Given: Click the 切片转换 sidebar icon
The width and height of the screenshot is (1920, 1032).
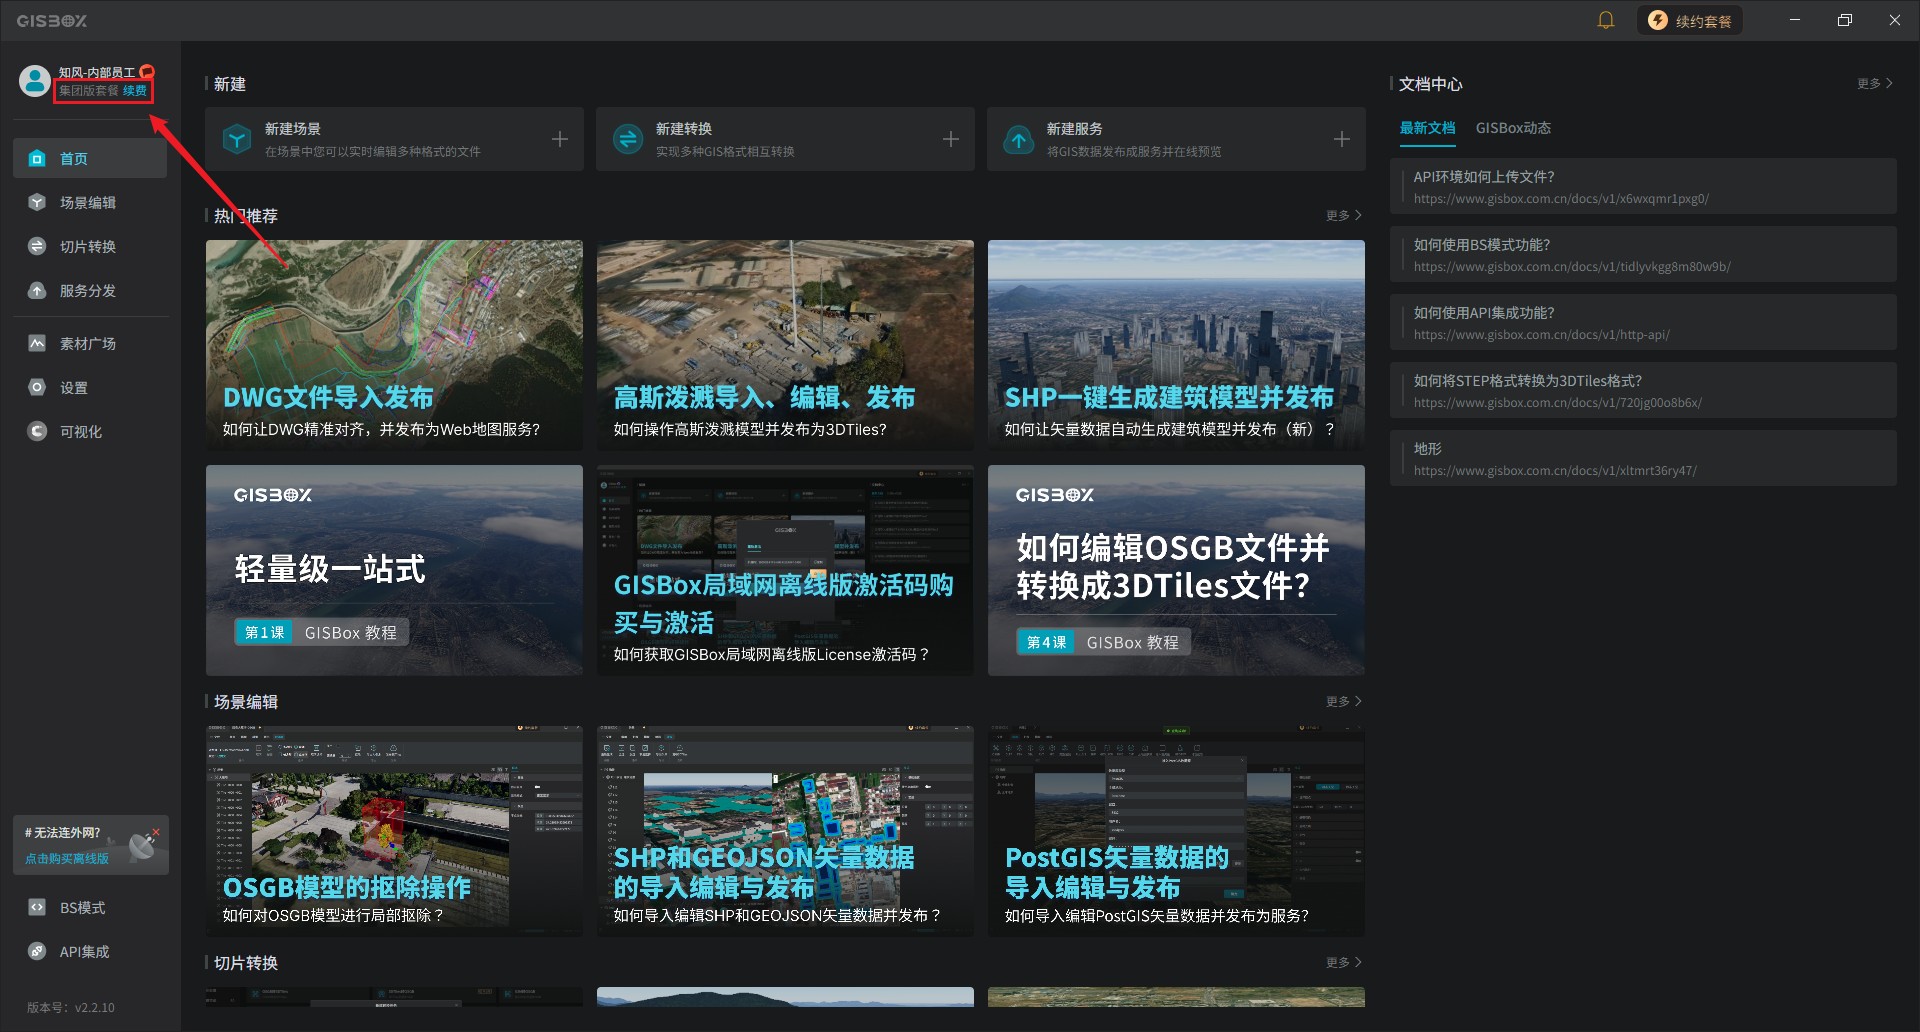Looking at the screenshot, I should 37,246.
